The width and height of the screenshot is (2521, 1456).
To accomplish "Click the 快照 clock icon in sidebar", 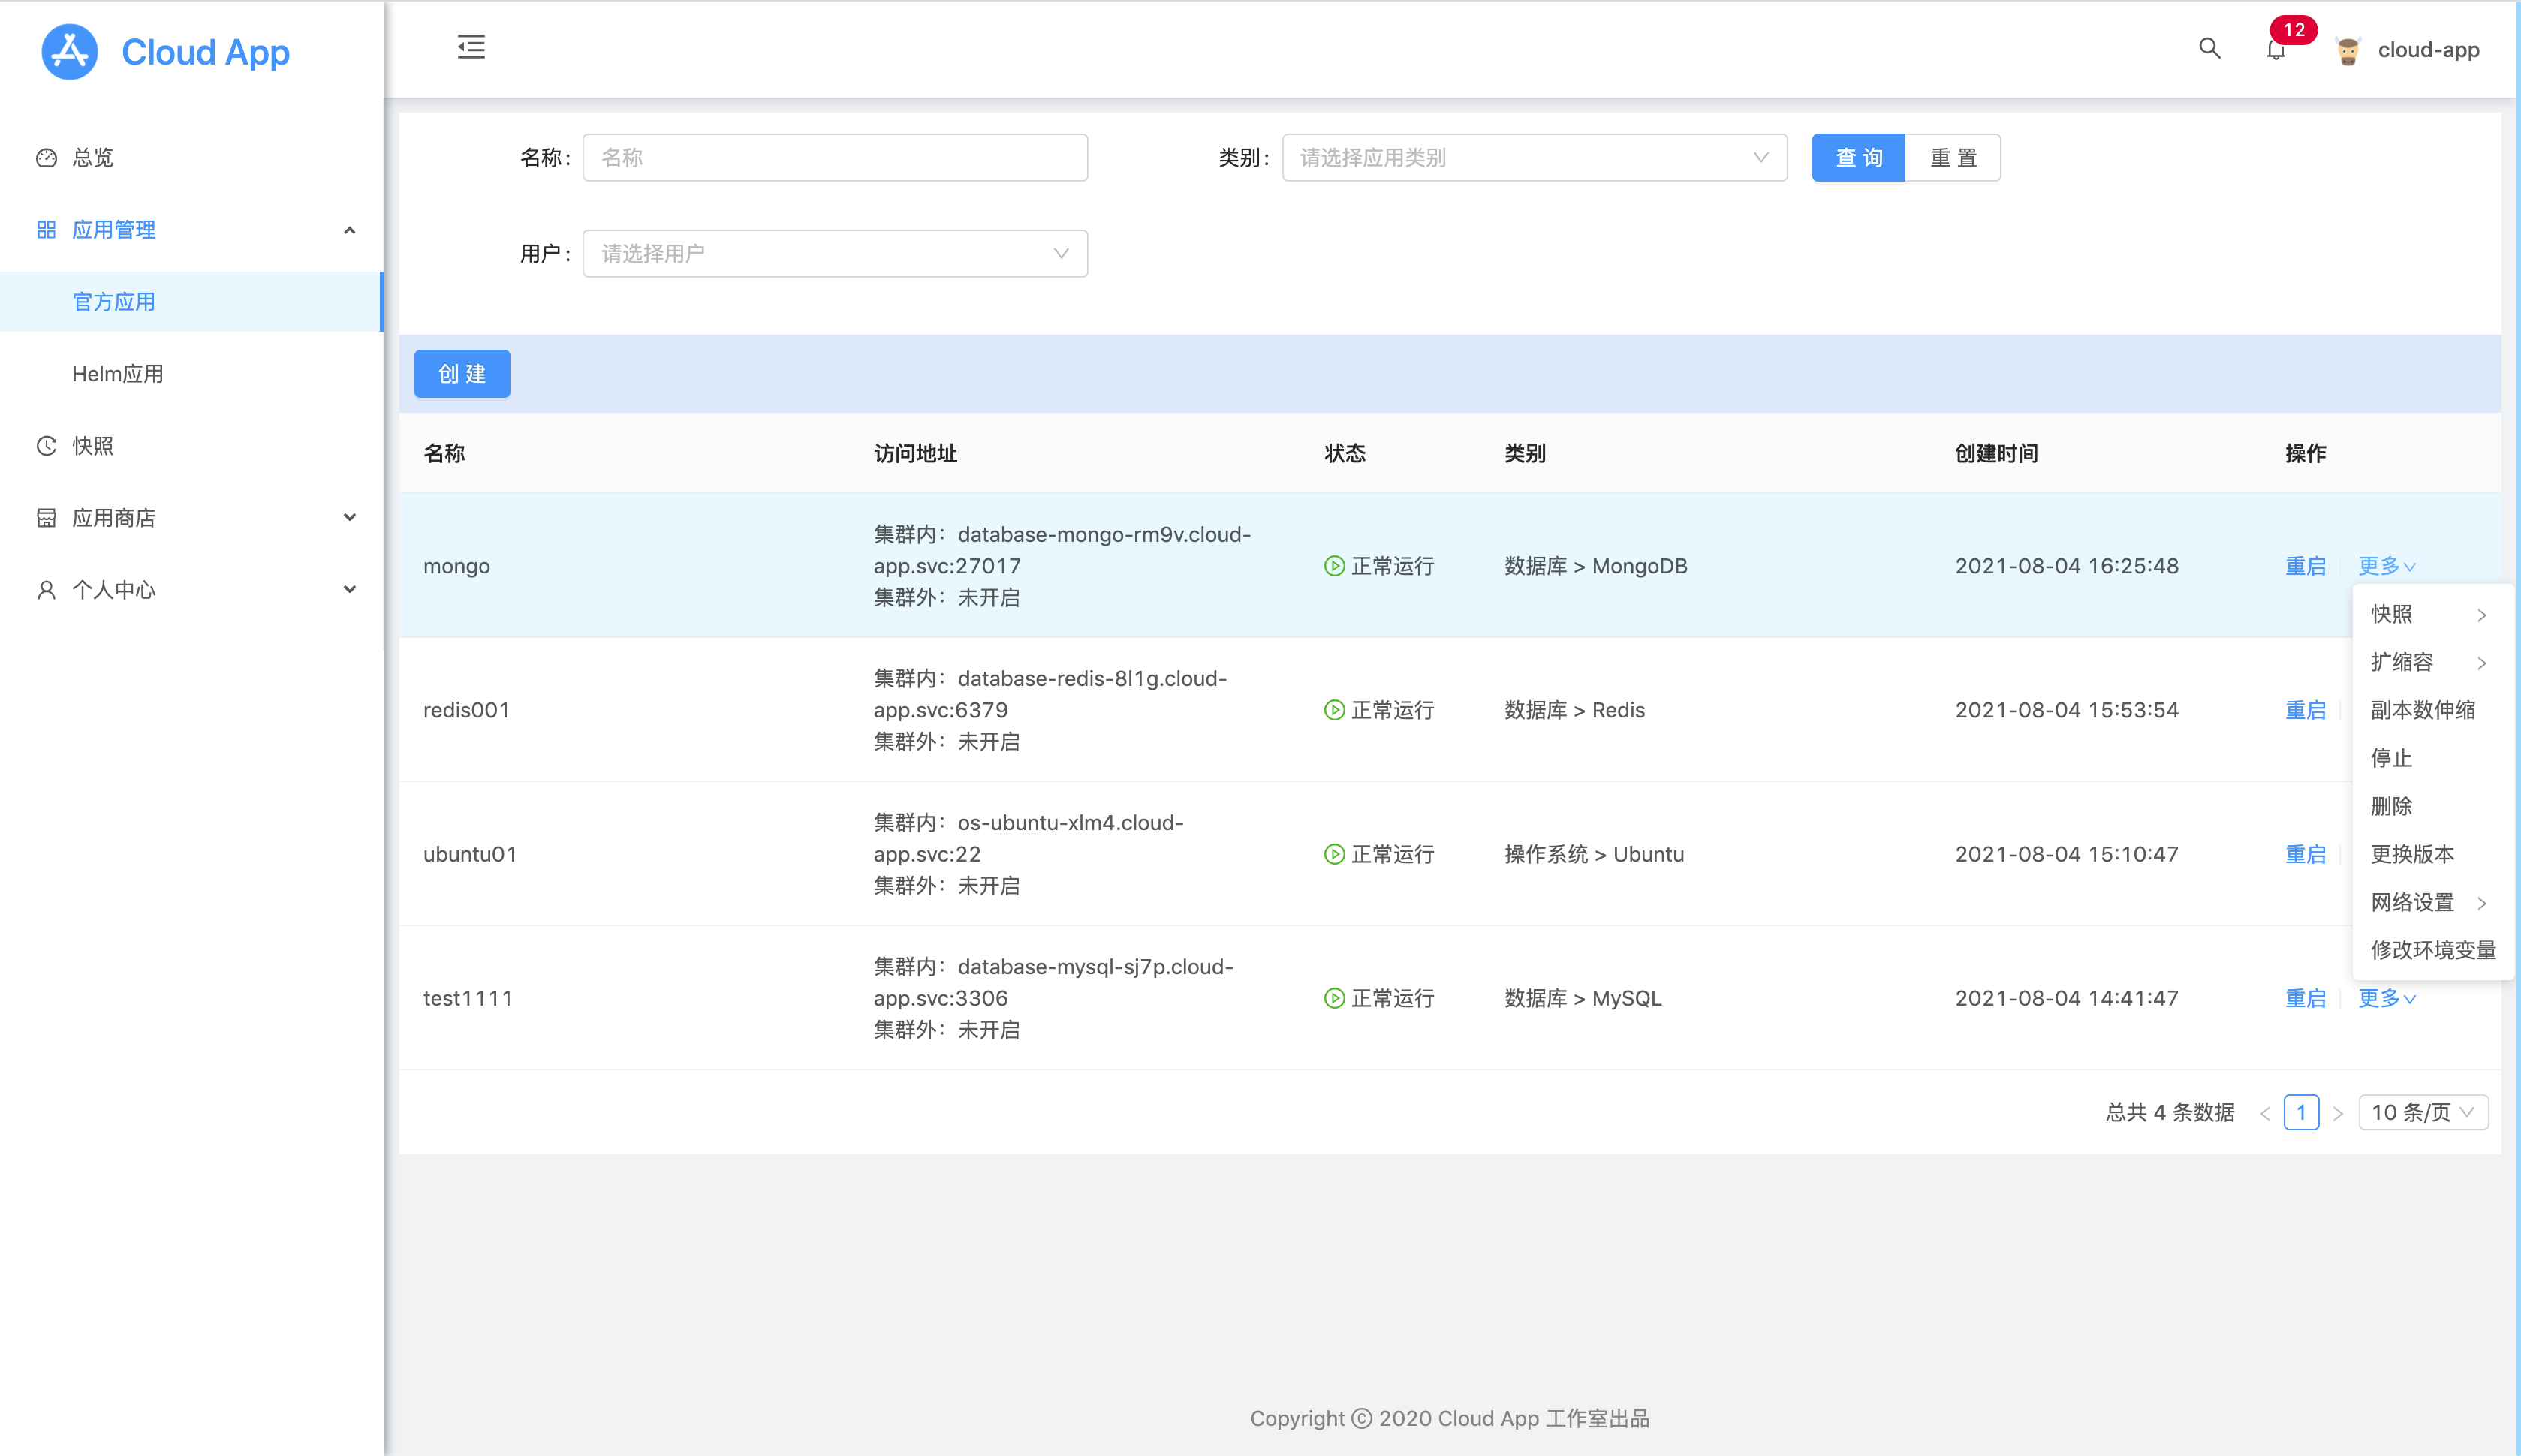I will tap(46, 446).
